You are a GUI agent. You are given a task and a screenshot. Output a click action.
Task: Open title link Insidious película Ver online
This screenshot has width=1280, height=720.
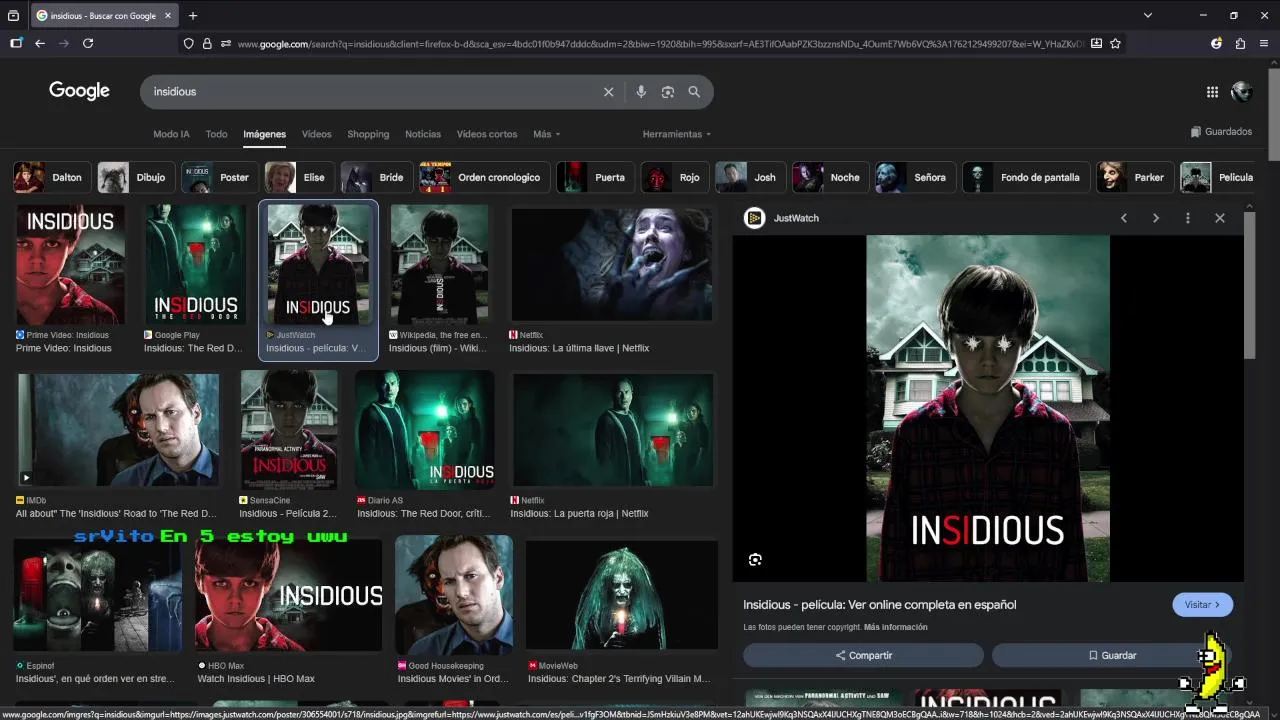tap(879, 605)
